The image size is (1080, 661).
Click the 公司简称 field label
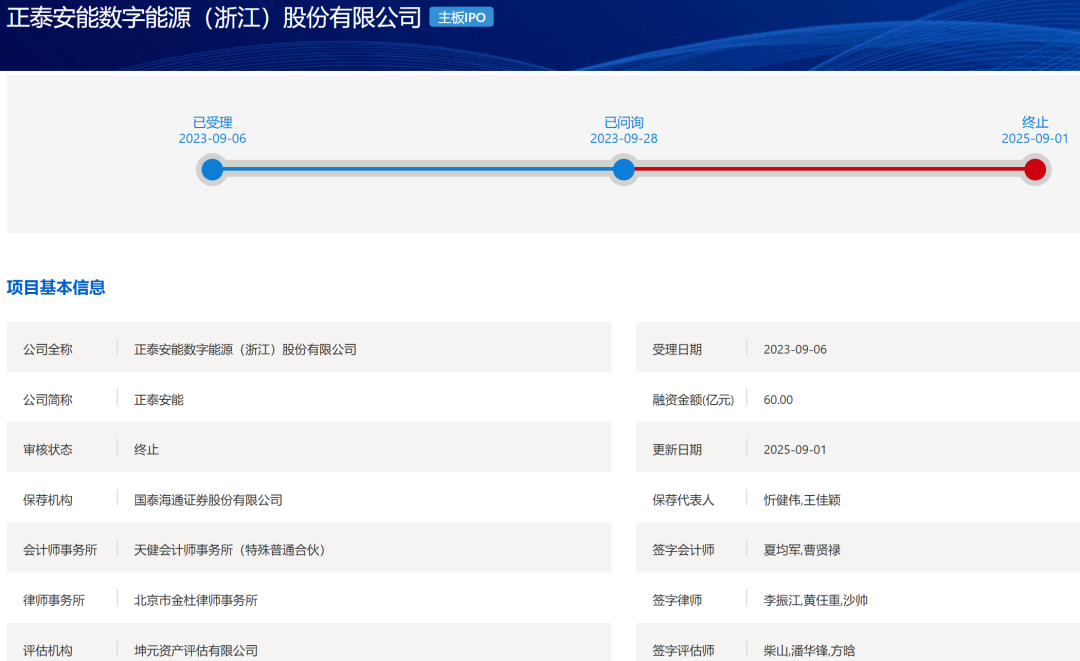pyautogui.click(x=48, y=399)
